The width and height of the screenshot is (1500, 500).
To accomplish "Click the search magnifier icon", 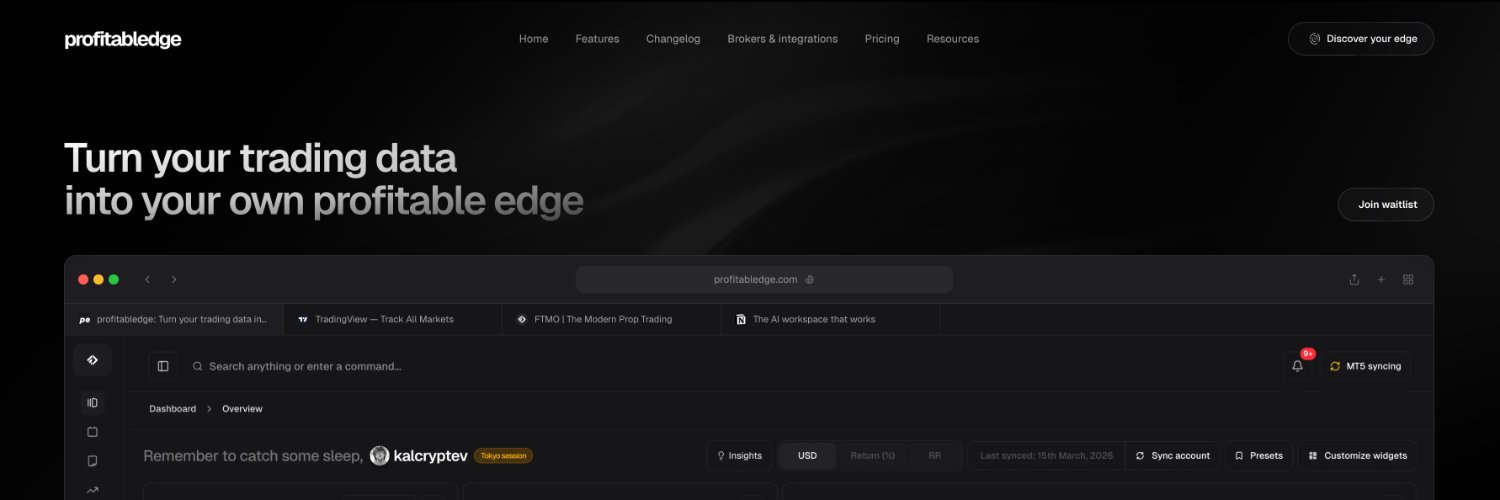I will click(198, 367).
